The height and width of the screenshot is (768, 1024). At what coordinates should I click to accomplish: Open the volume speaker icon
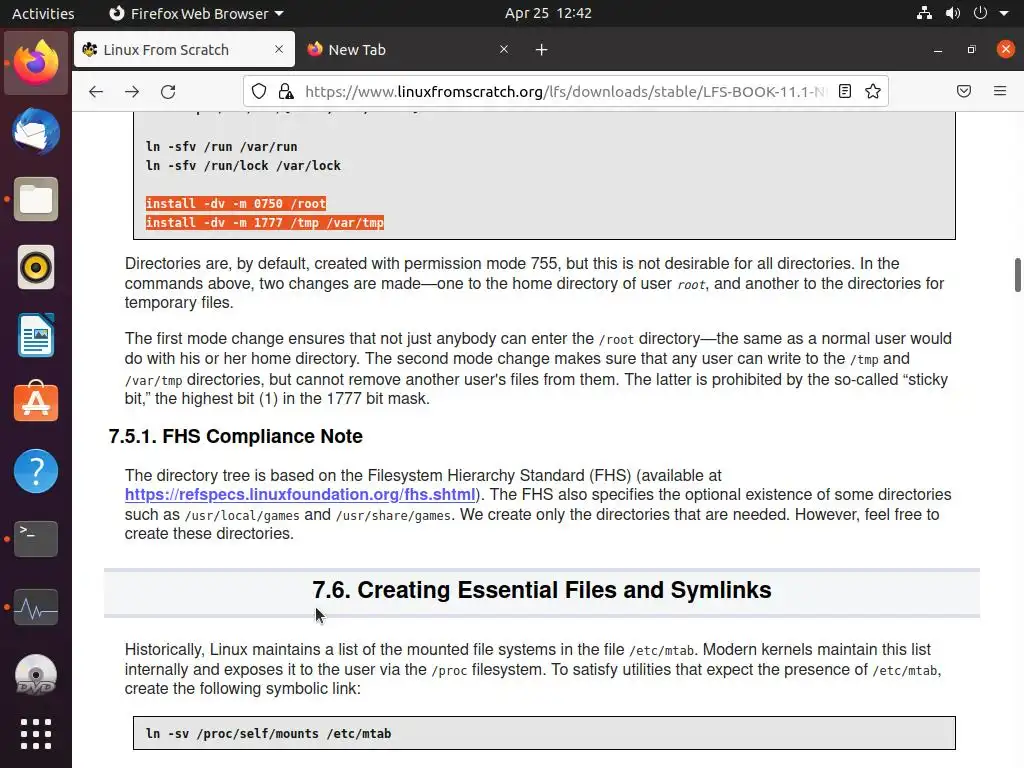pos(953,13)
